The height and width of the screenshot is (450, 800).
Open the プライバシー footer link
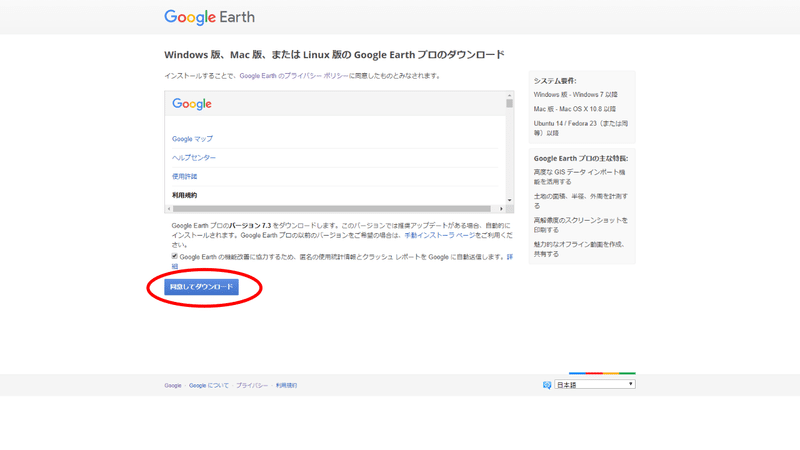[x=252, y=386]
